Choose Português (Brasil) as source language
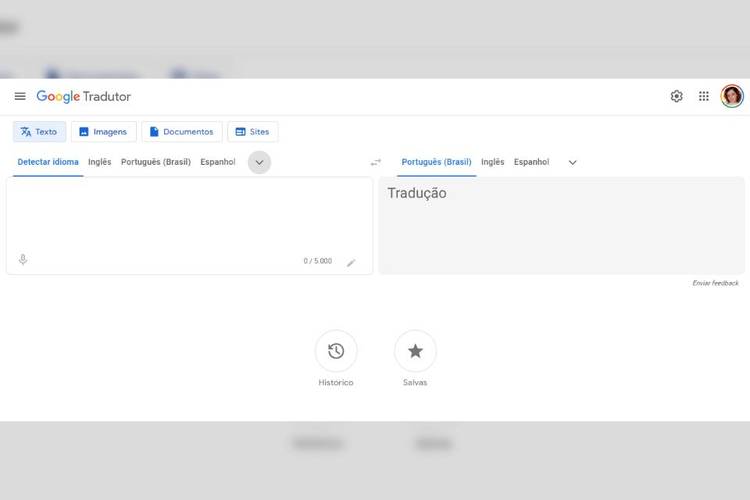The height and width of the screenshot is (500, 750). click(156, 162)
